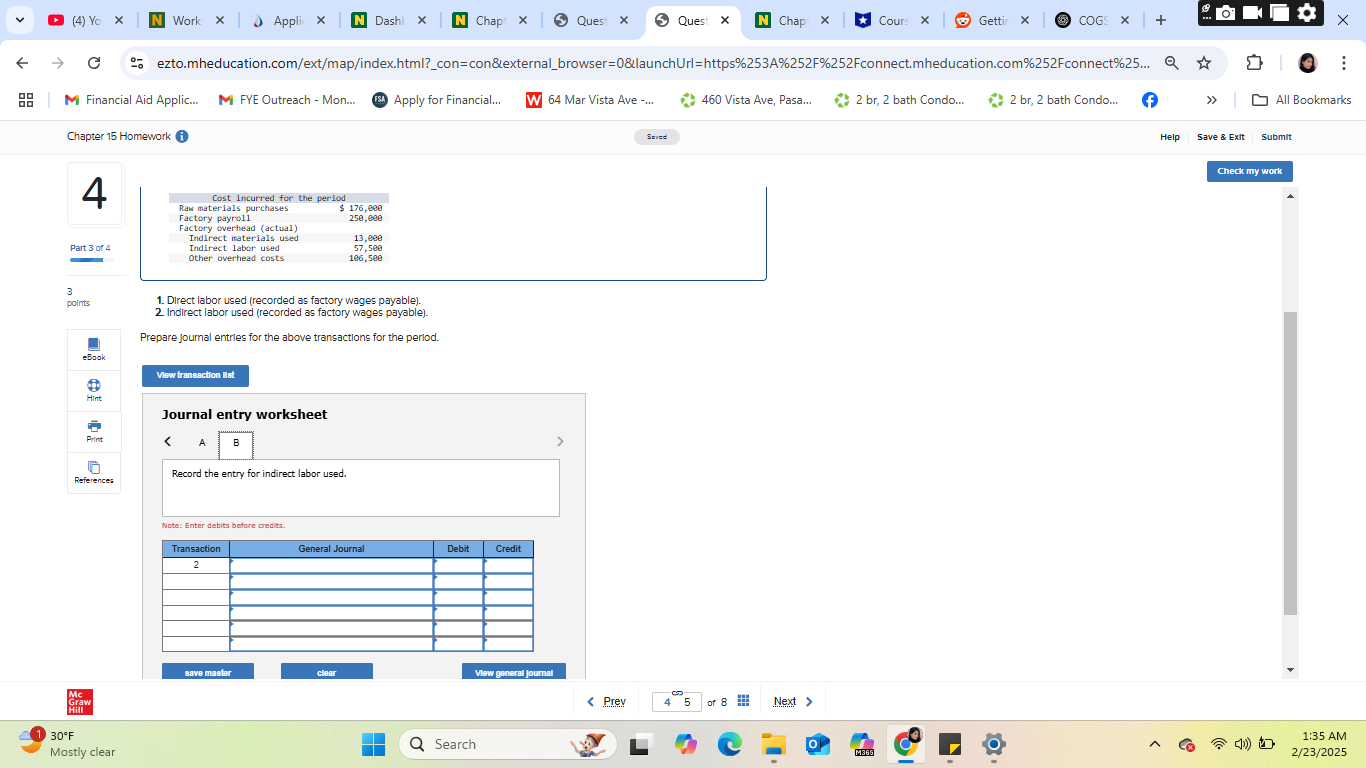The width and height of the screenshot is (1366, 768).
Task: Go to the Next question
Action: pos(794,701)
